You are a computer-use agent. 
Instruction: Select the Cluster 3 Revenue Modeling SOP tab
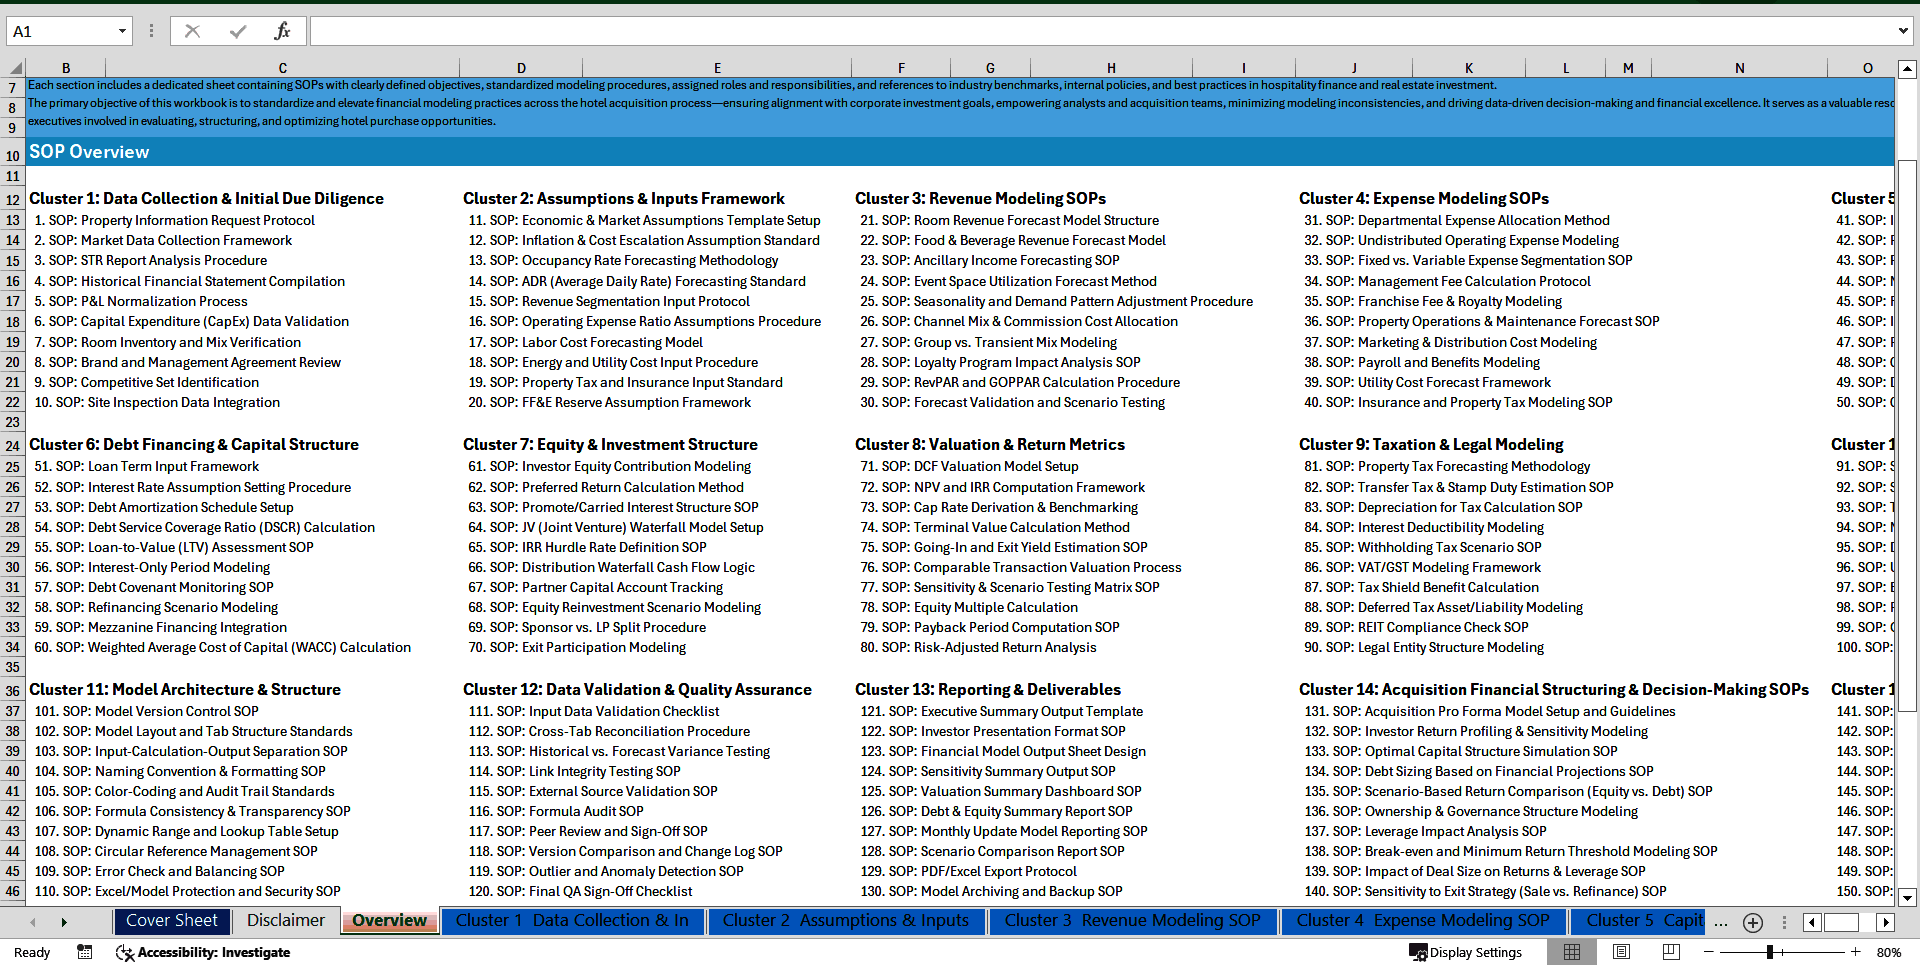pyautogui.click(x=1131, y=920)
